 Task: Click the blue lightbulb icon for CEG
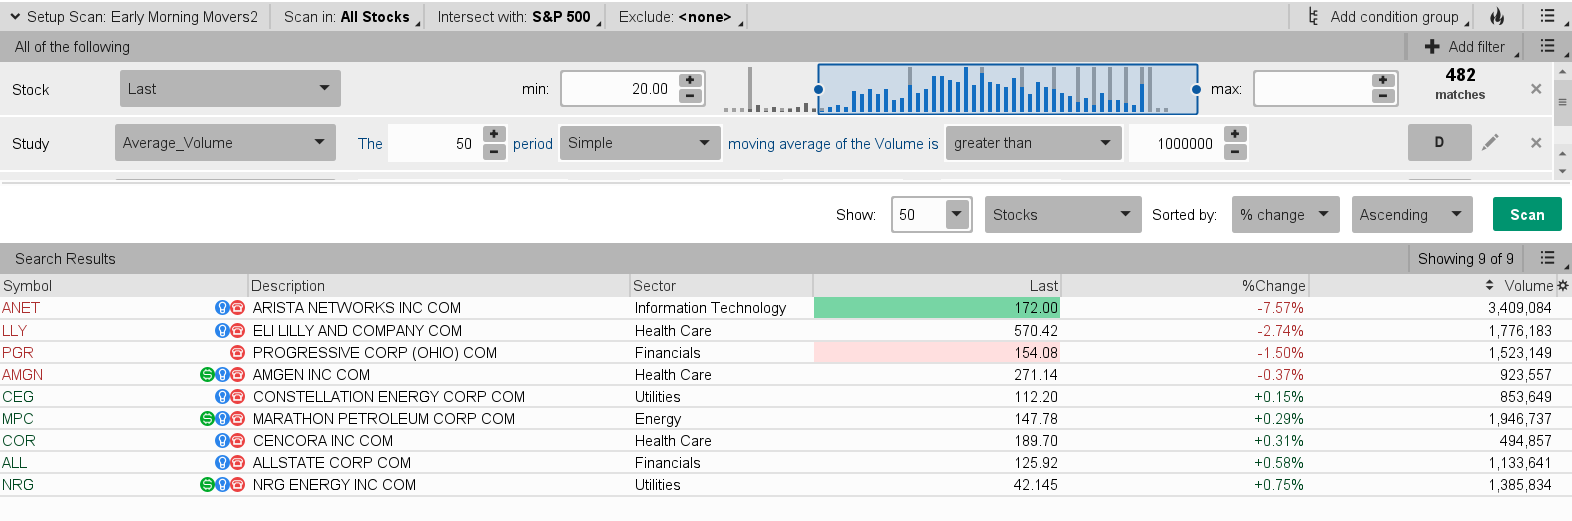pyautogui.click(x=222, y=397)
